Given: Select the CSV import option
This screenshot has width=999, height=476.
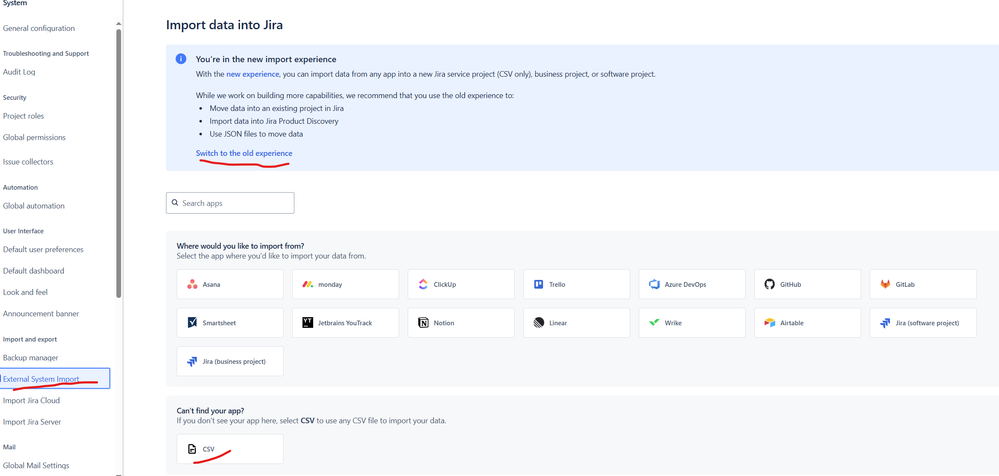Looking at the screenshot, I should tap(230, 449).
